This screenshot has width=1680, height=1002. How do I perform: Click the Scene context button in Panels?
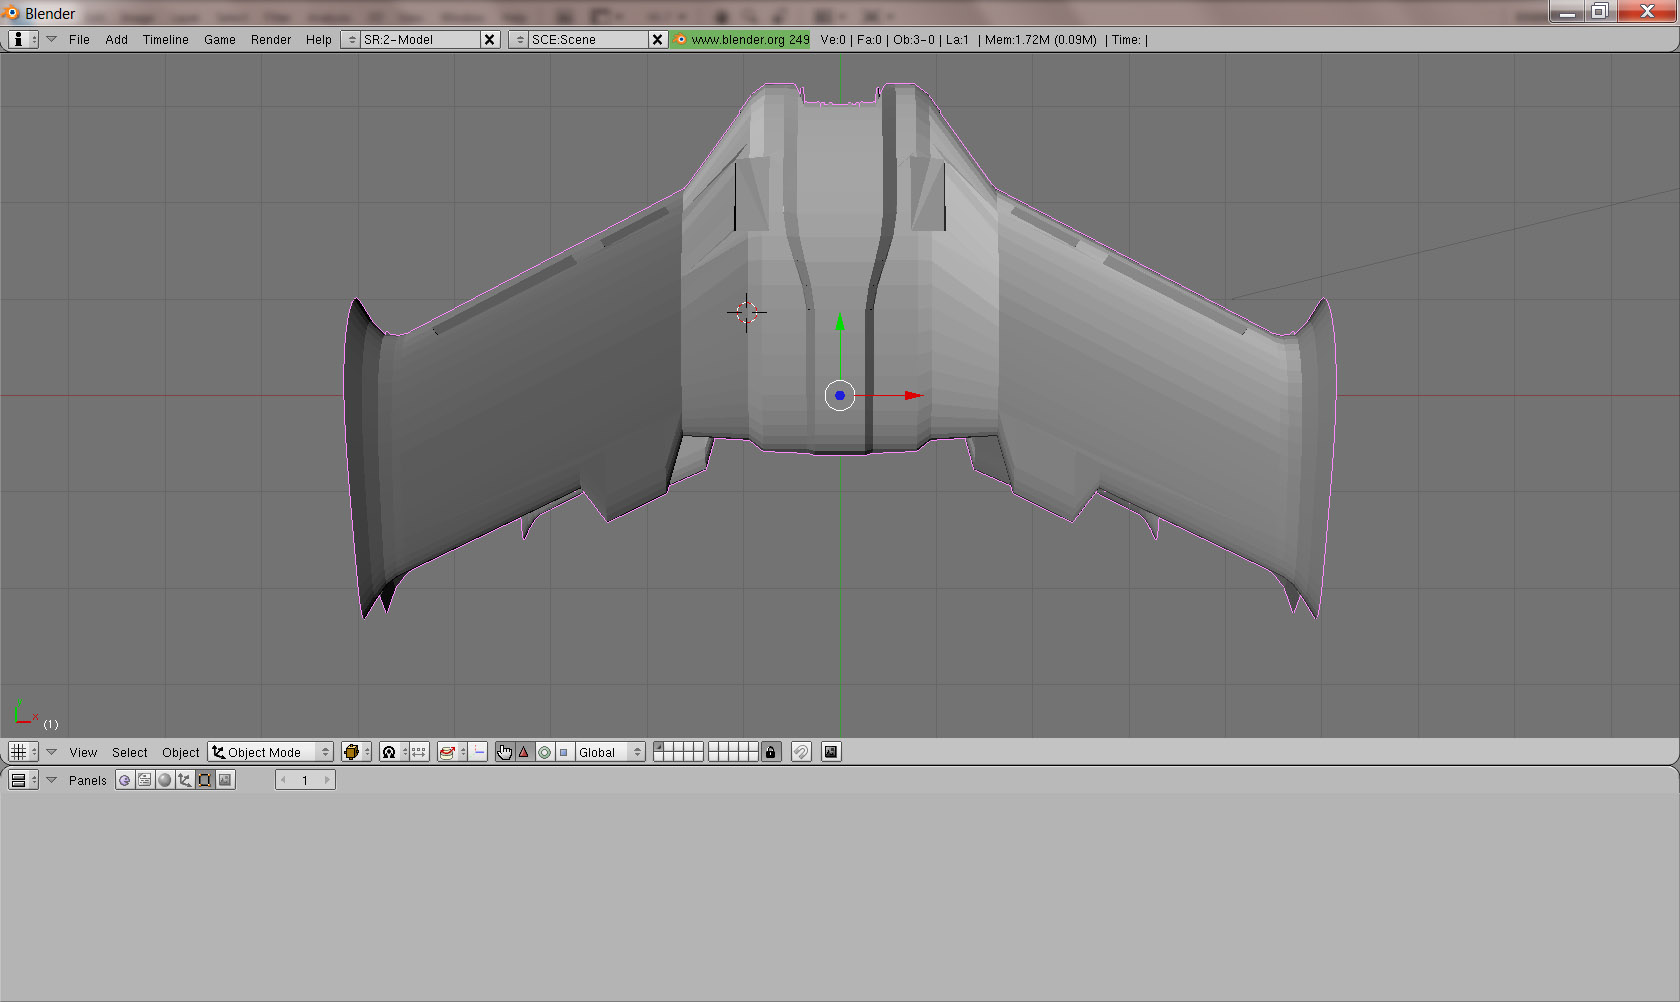click(226, 780)
